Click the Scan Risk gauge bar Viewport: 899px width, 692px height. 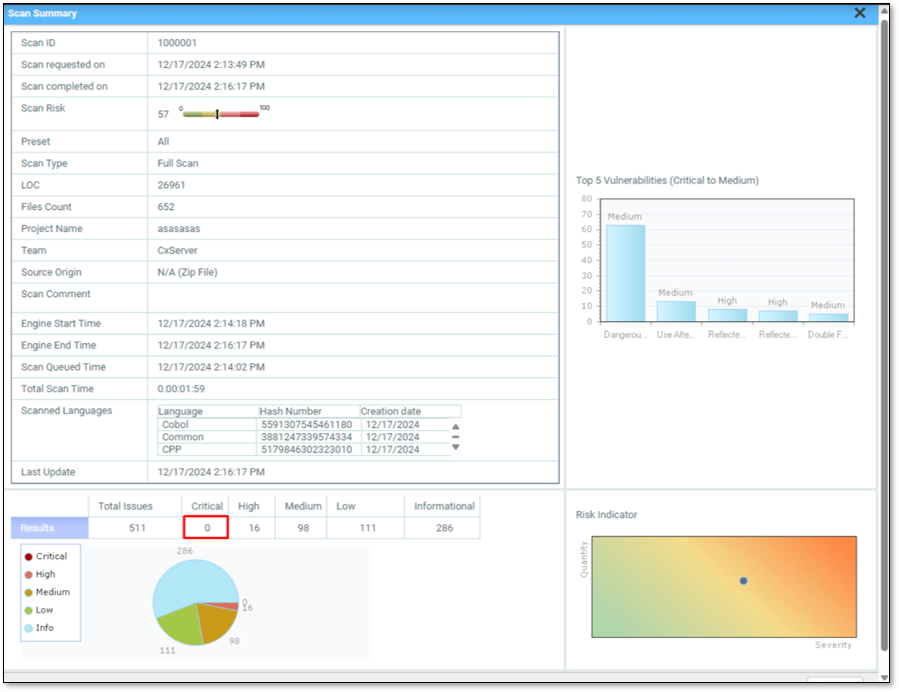point(220,114)
